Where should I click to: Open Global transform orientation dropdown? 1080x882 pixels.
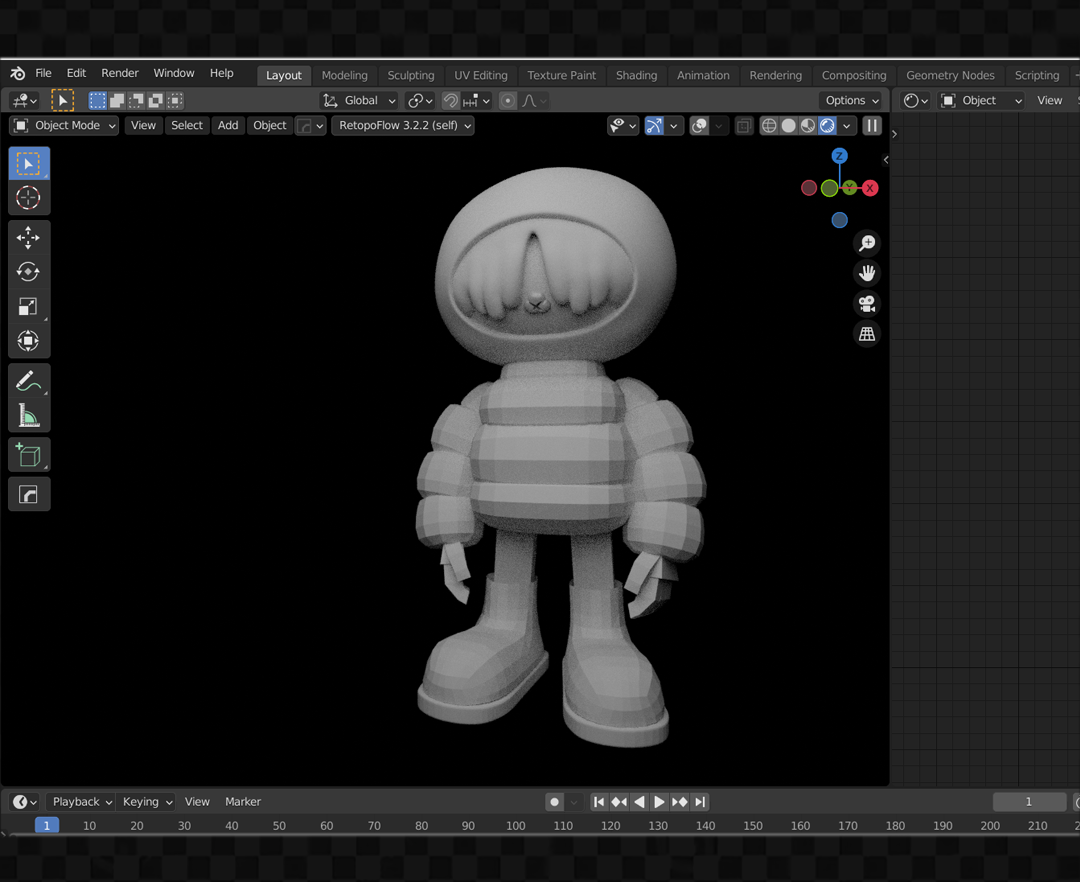click(x=358, y=101)
